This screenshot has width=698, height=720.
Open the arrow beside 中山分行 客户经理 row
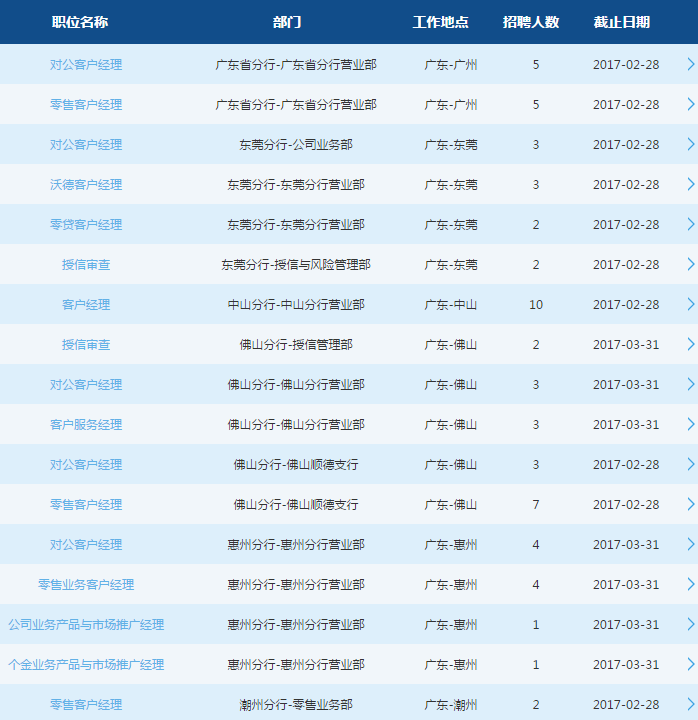[x=690, y=304]
